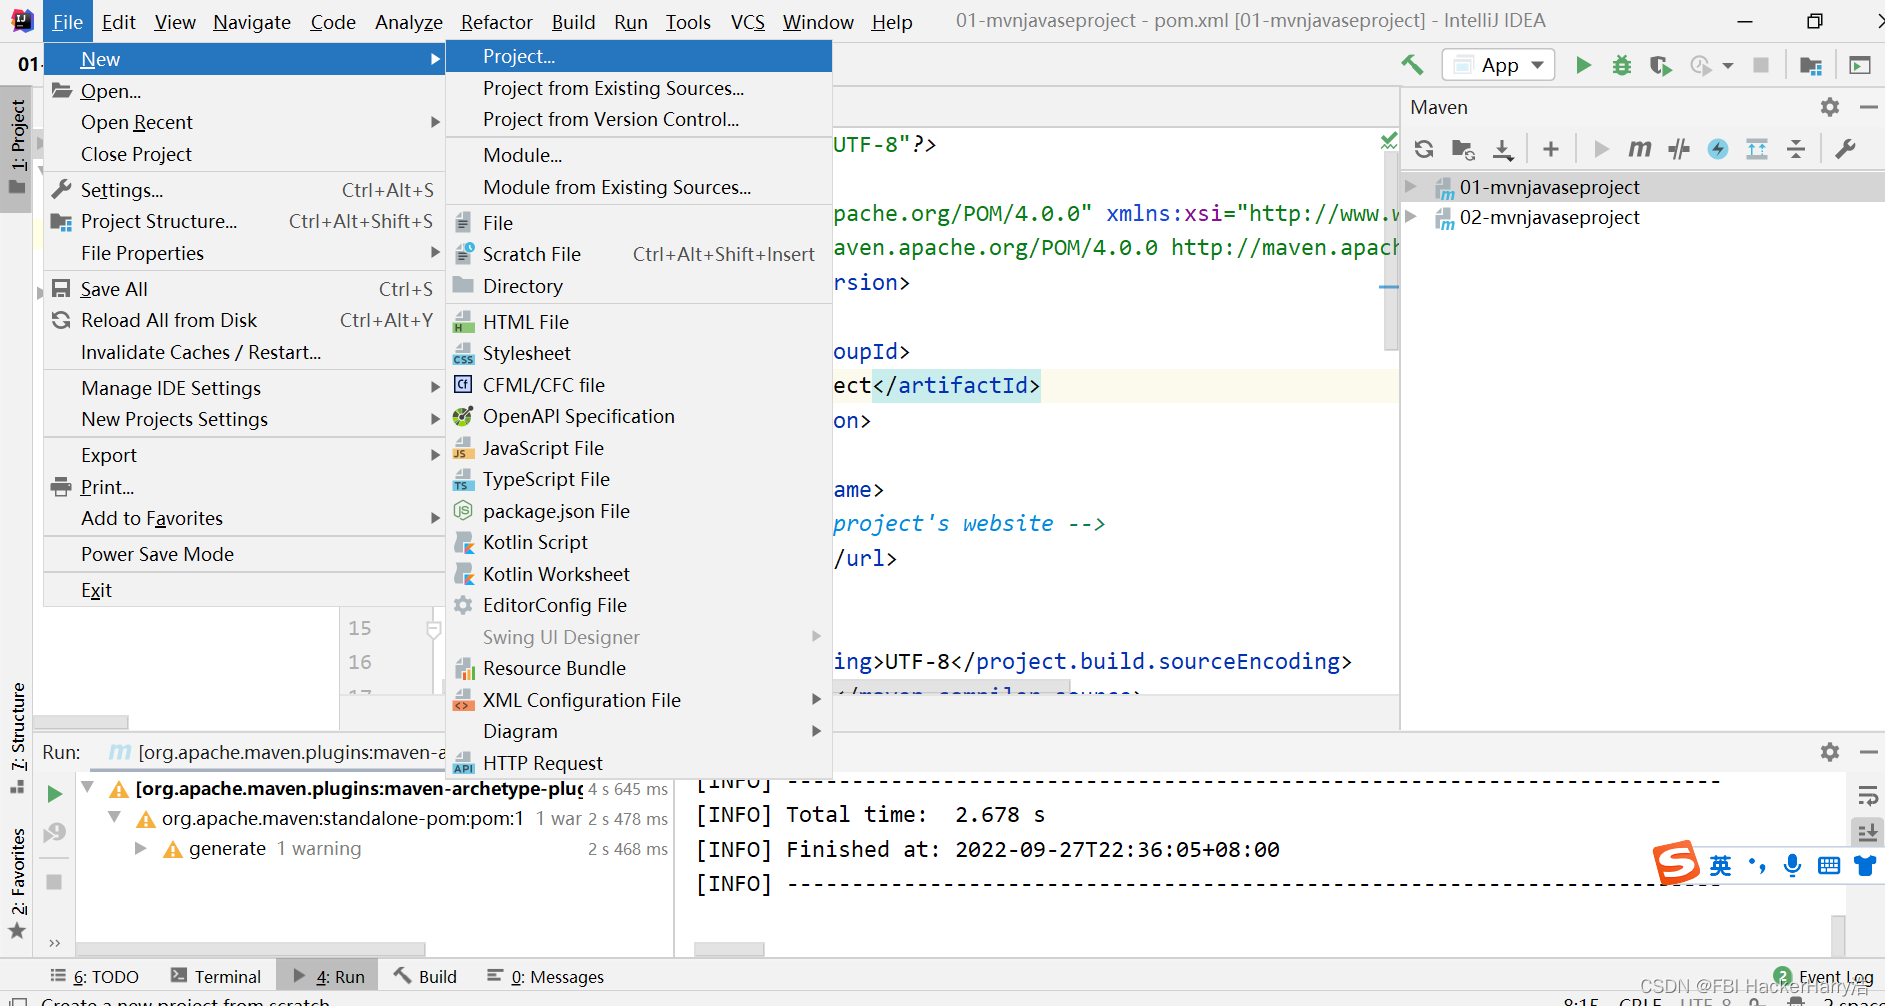Select Project... from New submenu
1885x1006 pixels.
pos(518,57)
